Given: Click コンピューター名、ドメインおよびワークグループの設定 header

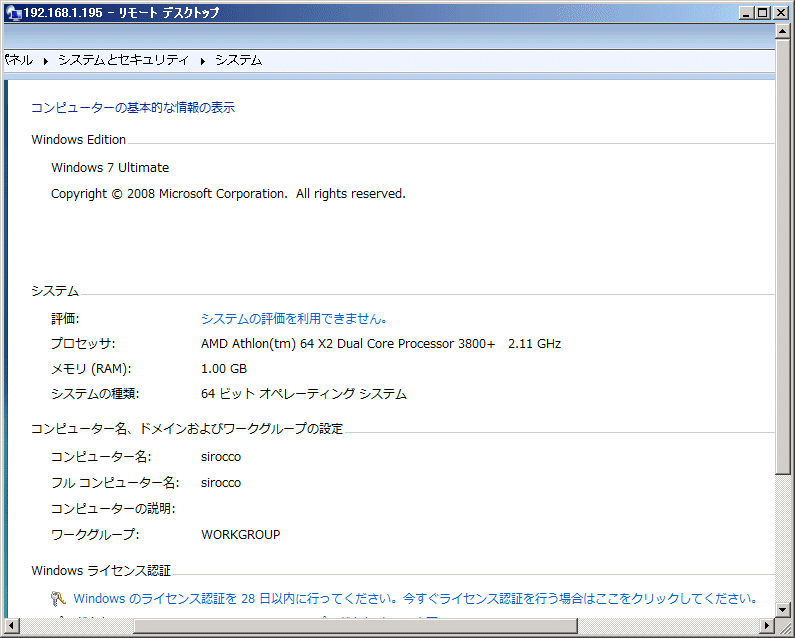Looking at the screenshot, I should pos(187,429).
